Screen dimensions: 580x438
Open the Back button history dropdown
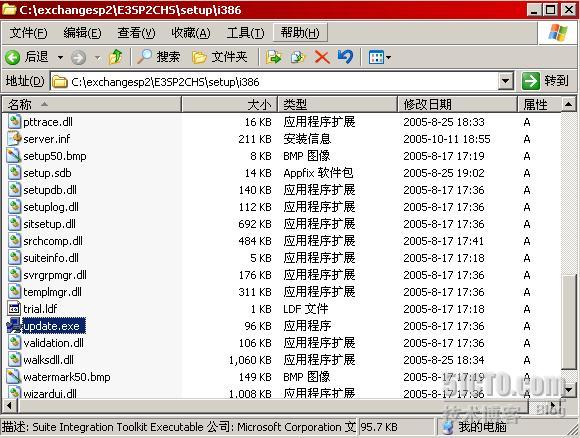coord(60,57)
